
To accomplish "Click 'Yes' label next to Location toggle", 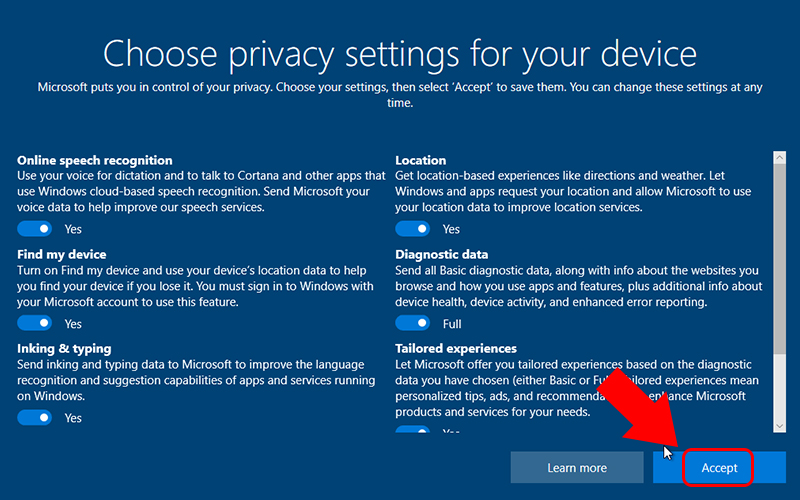I will pos(451,230).
